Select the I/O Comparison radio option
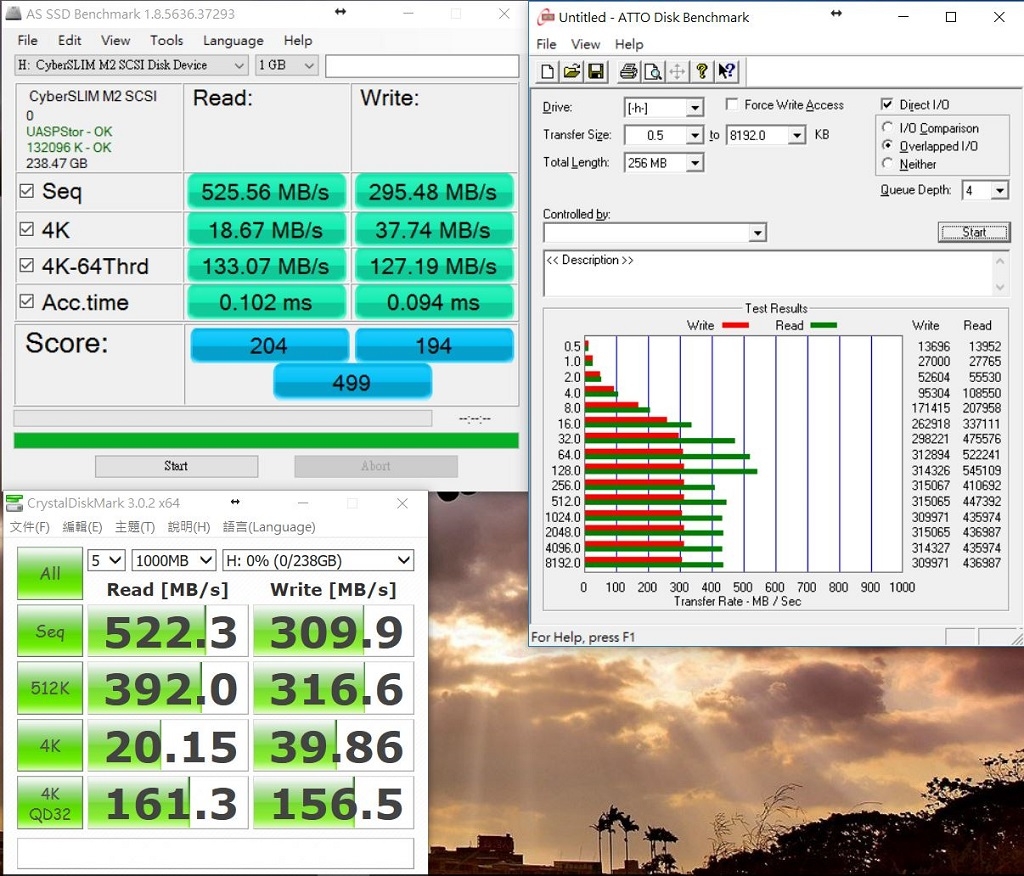 887,127
